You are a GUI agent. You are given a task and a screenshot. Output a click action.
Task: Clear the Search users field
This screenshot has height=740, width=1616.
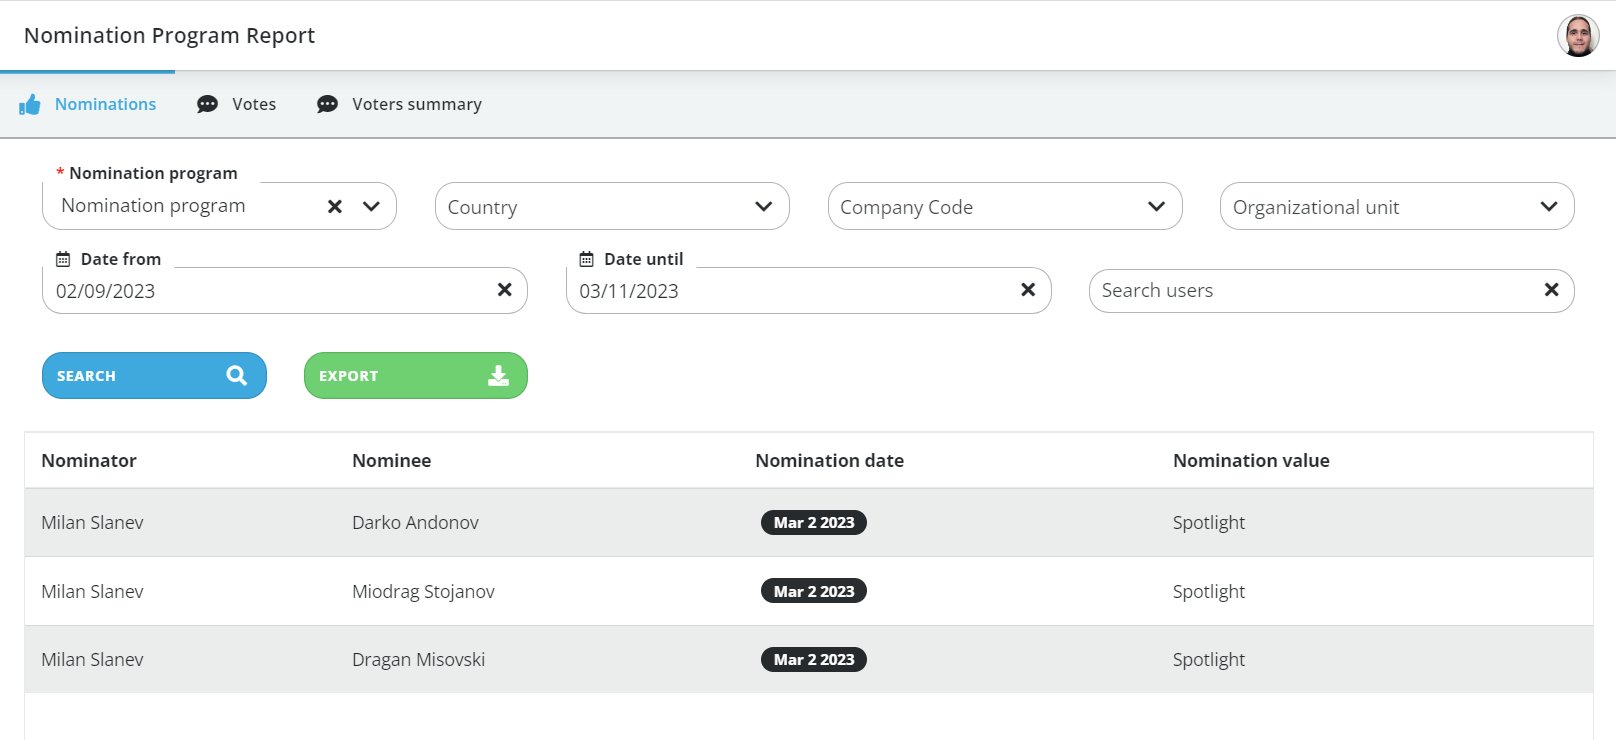point(1552,290)
